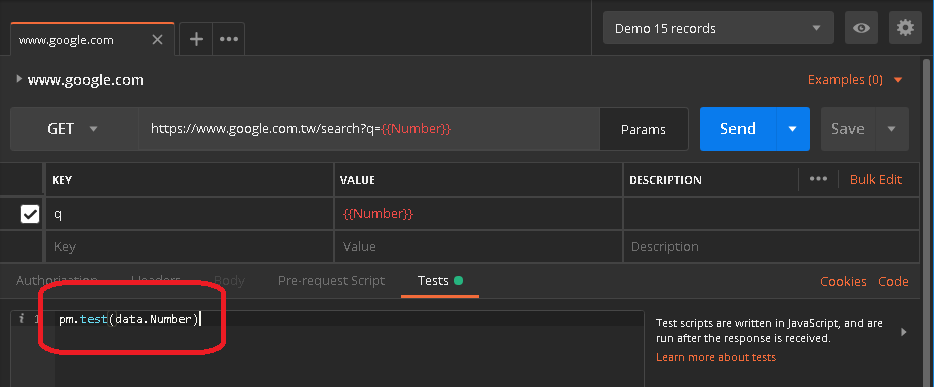Close the www.google.com request tab
Screen dimensions: 934x387
pyautogui.click(x=157, y=40)
